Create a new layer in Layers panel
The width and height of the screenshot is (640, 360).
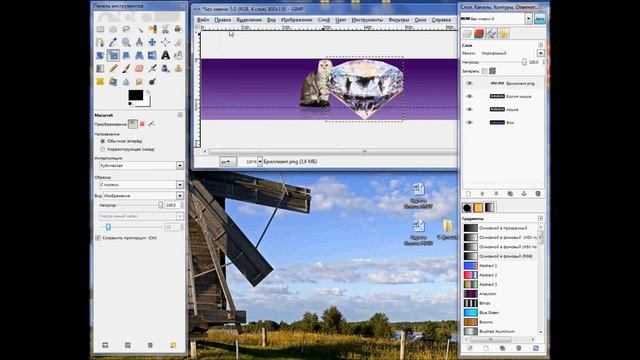[x=468, y=193]
